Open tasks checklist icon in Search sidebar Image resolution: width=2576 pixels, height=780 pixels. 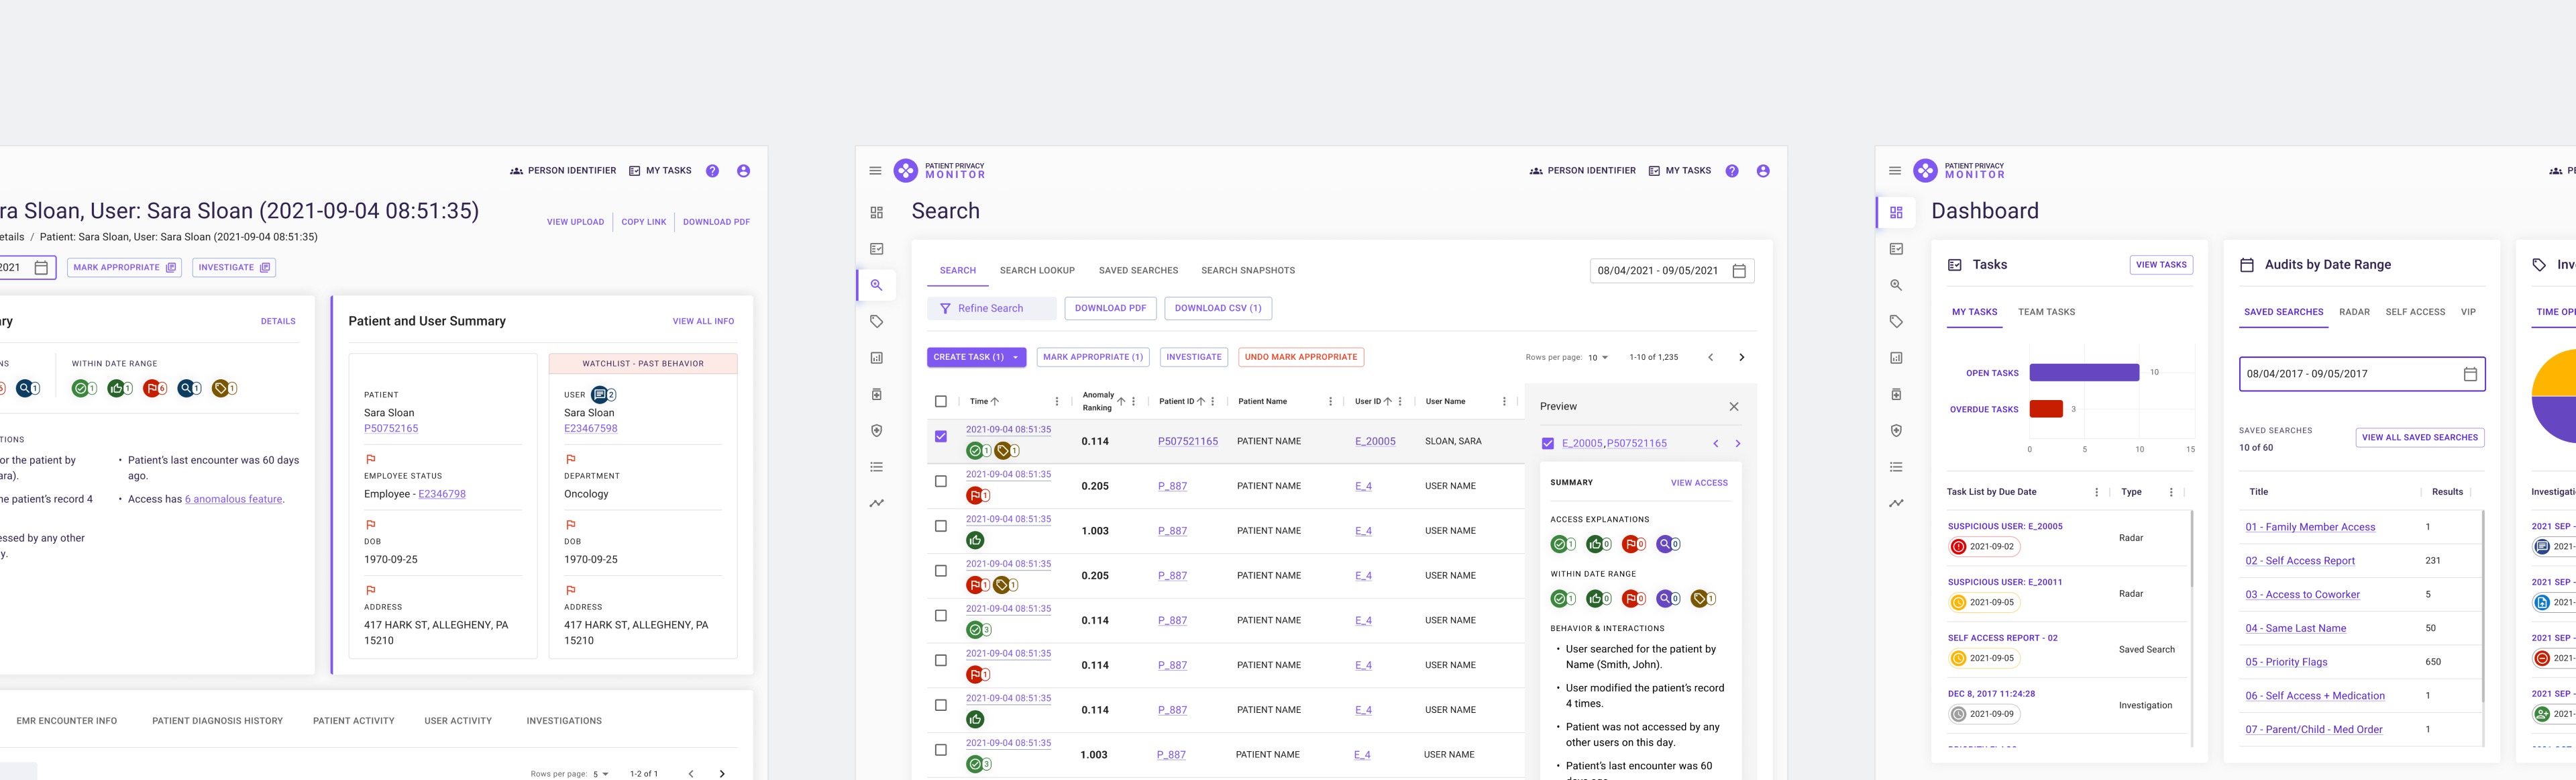(877, 249)
